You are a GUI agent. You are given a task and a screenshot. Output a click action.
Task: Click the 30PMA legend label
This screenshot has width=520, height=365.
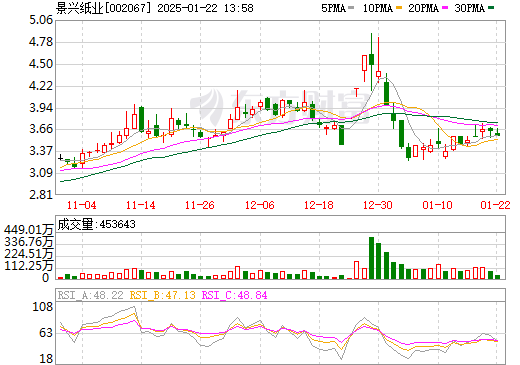[x=469, y=8]
